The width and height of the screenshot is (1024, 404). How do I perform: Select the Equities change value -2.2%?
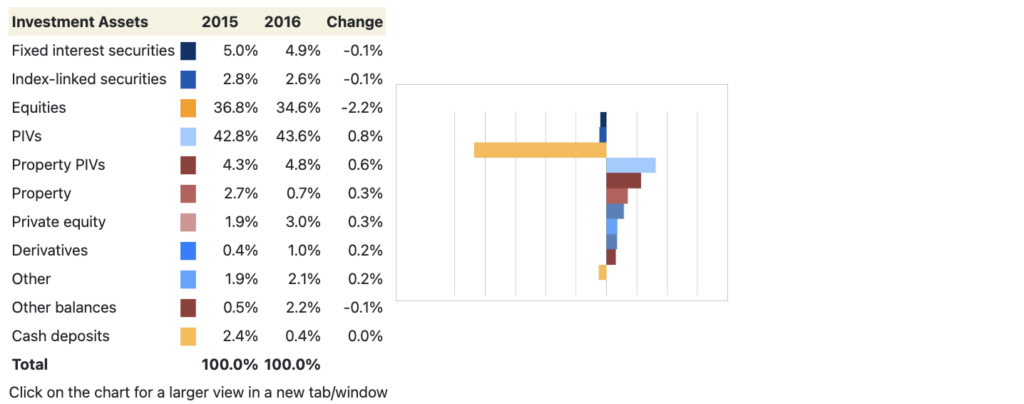click(x=361, y=108)
